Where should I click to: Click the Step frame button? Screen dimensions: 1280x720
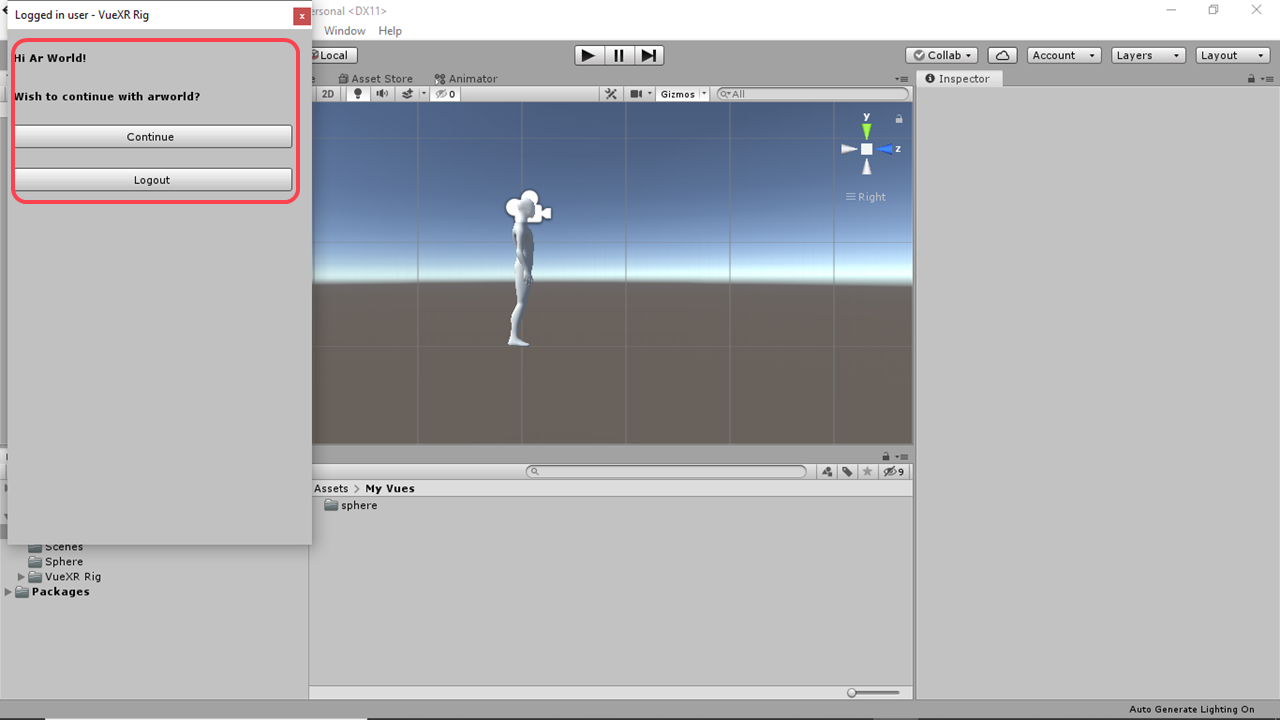649,56
